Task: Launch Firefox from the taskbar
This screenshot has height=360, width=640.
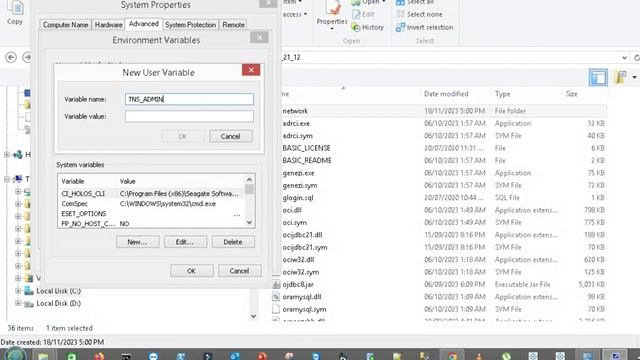Action: coord(99,356)
